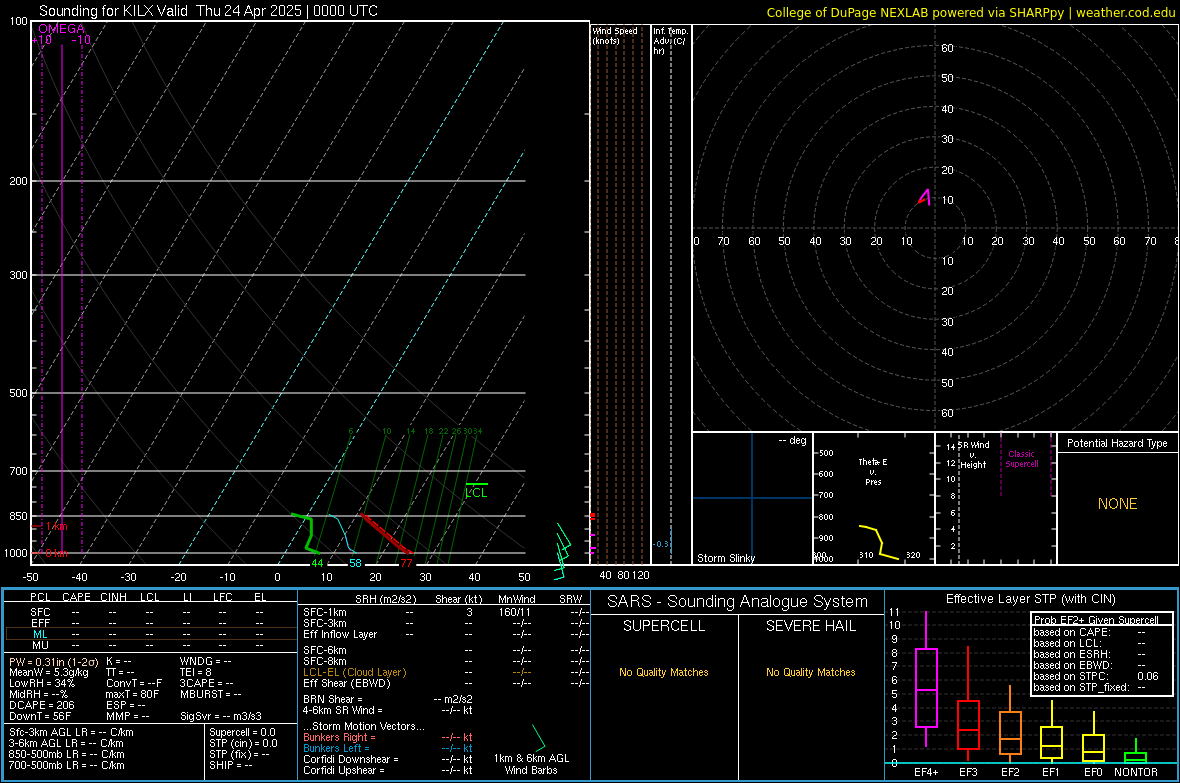Click the 'based on STPC' 0.06 value

[1148, 676]
